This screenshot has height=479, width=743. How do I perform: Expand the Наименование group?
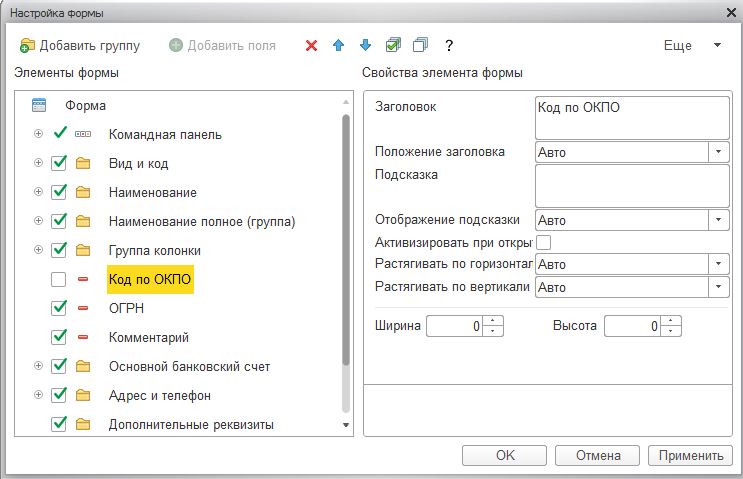[x=38, y=192]
